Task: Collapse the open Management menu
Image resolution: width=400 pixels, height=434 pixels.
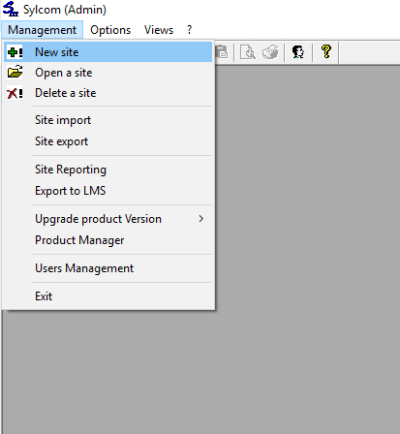Action: click(x=42, y=30)
